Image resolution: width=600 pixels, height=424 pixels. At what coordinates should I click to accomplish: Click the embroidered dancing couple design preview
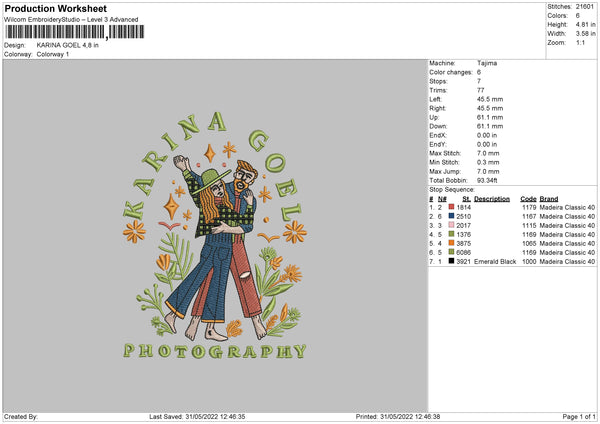tap(215, 235)
